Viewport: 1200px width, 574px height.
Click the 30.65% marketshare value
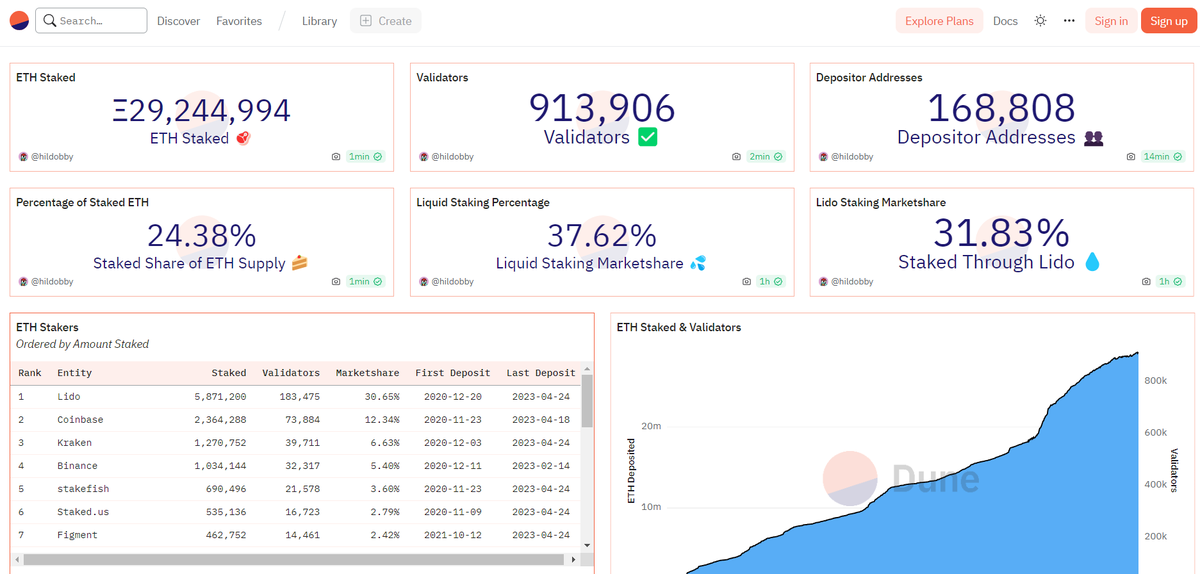pos(382,397)
